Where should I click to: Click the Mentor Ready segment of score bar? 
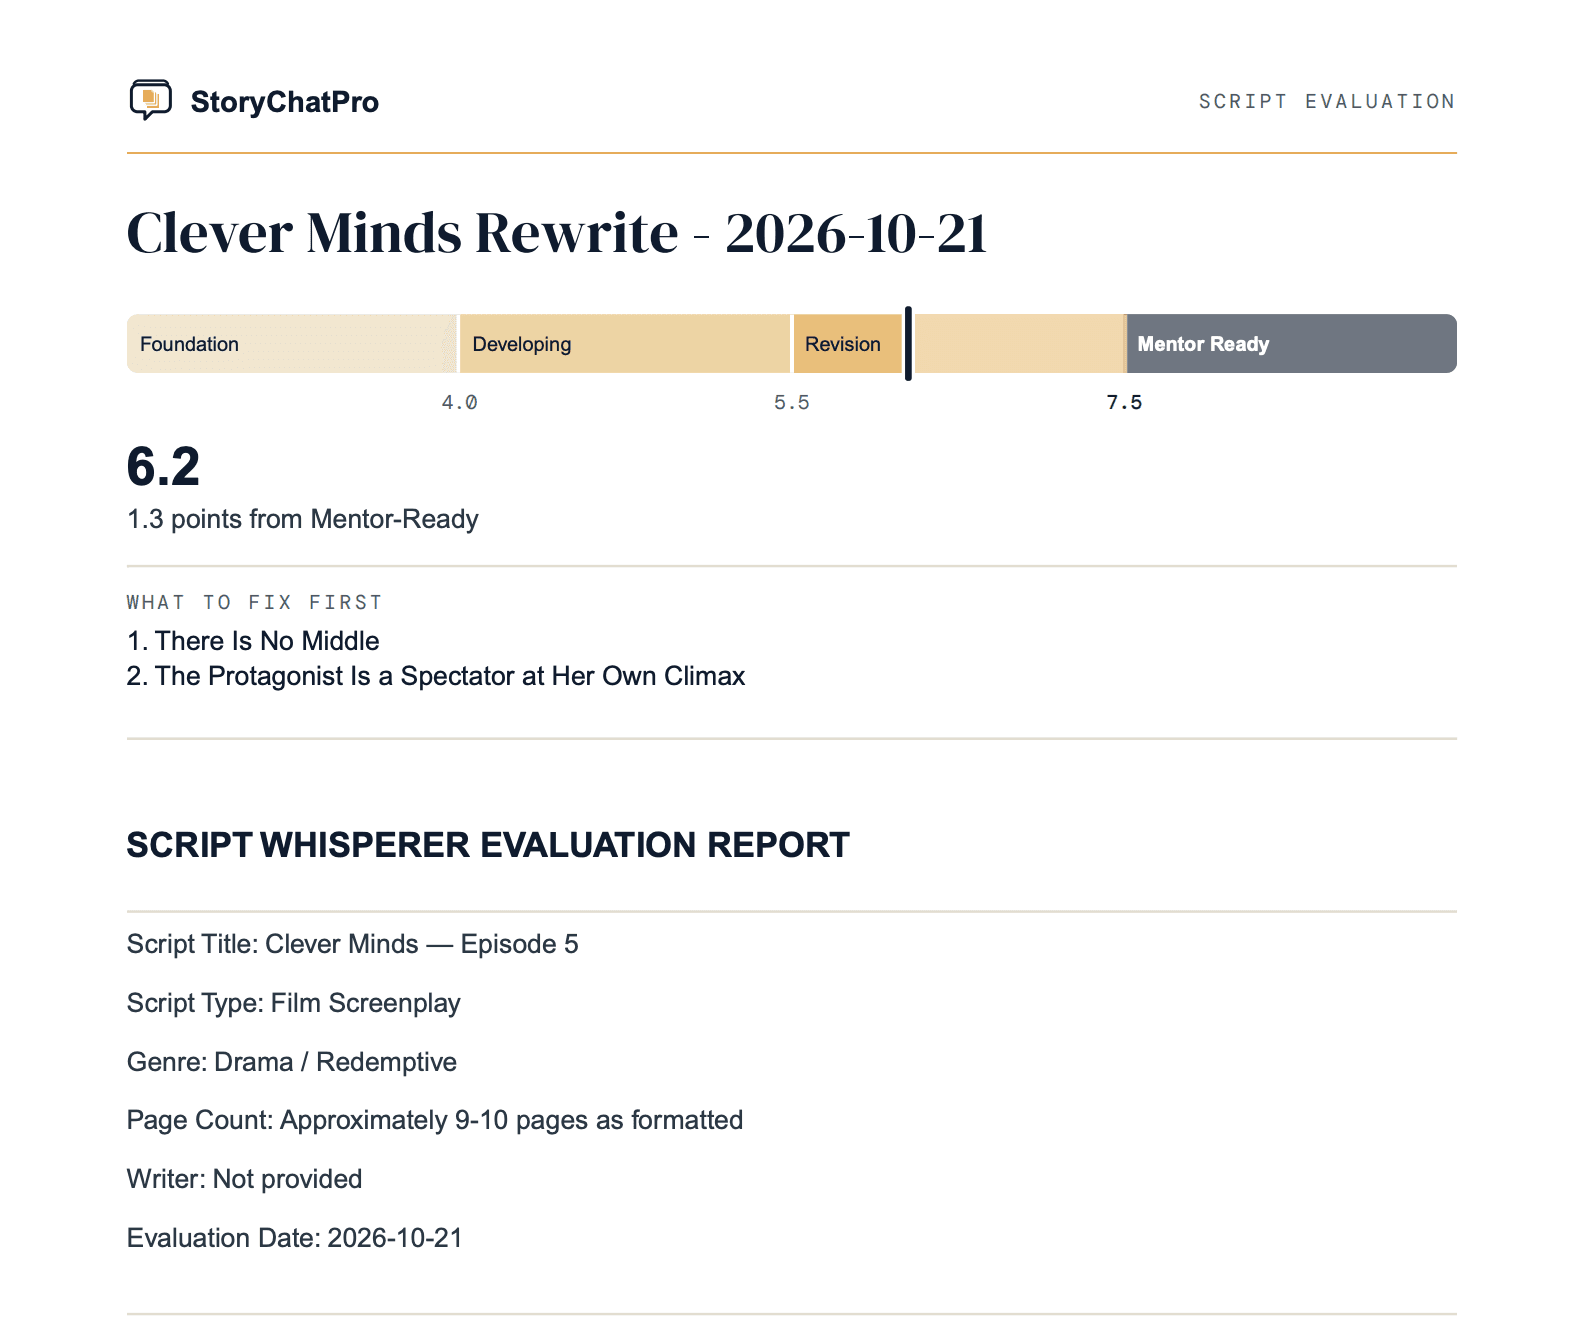(1291, 344)
